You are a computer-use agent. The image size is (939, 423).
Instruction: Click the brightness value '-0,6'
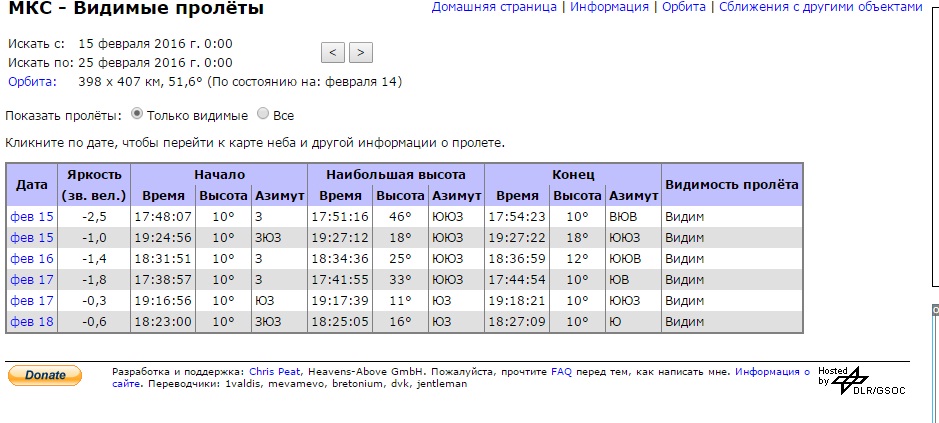click(x=94, y=322)
